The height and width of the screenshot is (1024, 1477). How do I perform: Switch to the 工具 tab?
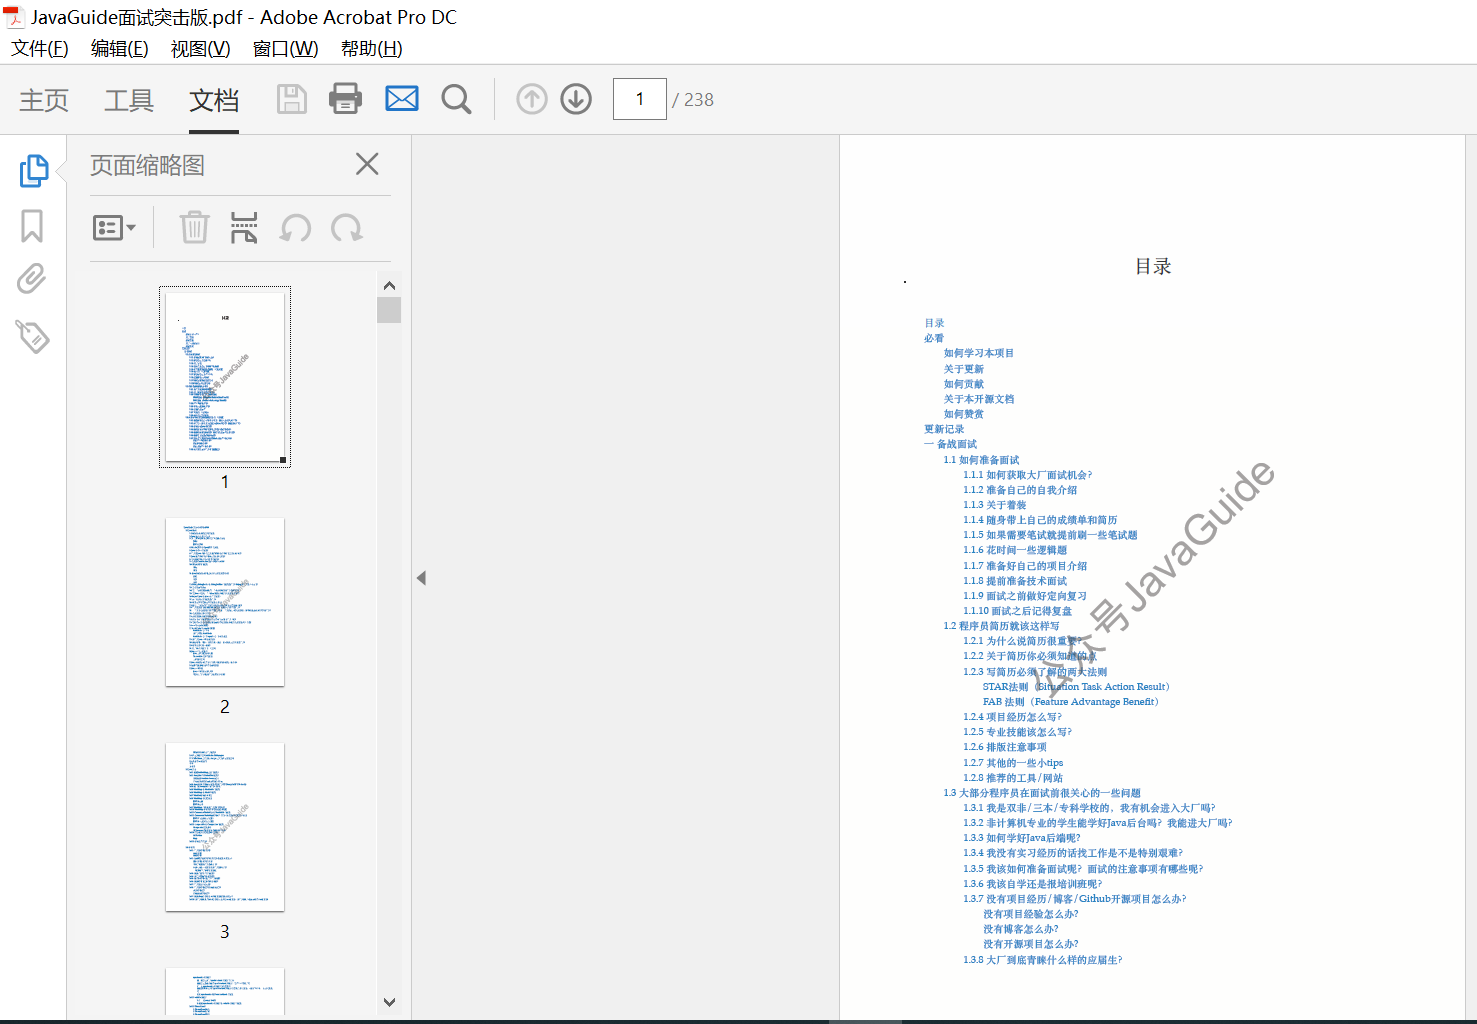pyautogui.click(x=129, y=100)
